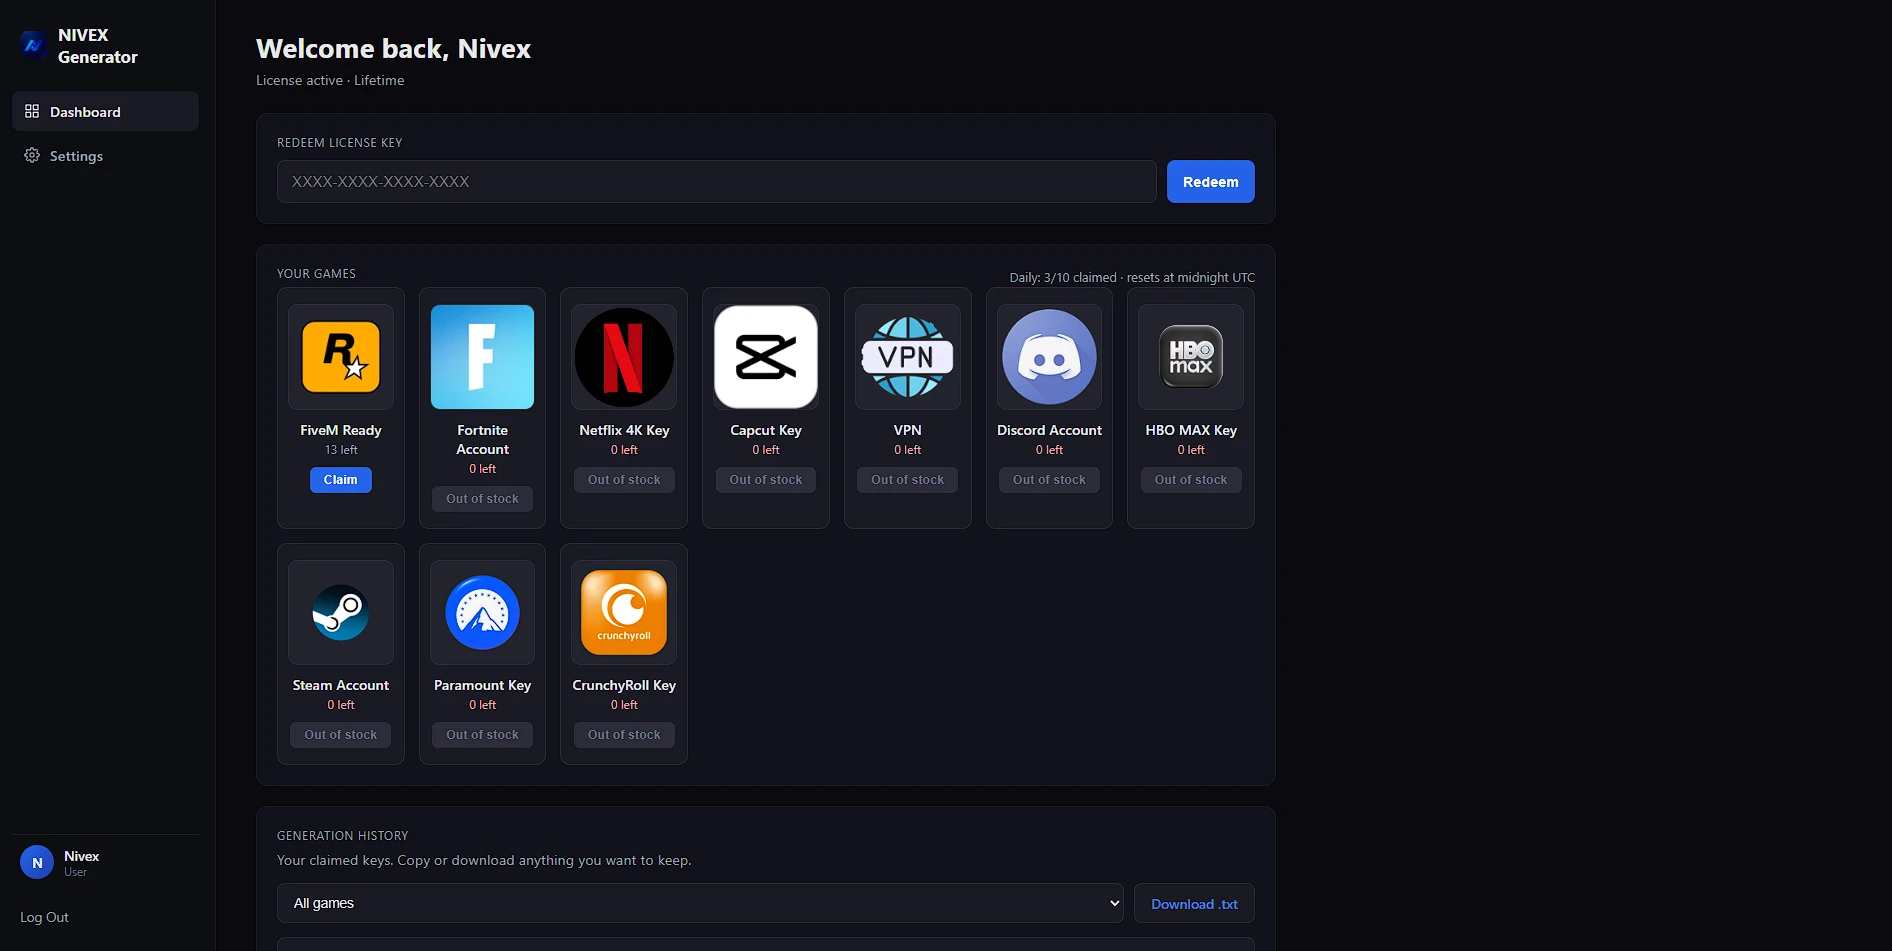Click Out of stock under Paramount Key
The image size is (1892, 951).
point(482,735)
